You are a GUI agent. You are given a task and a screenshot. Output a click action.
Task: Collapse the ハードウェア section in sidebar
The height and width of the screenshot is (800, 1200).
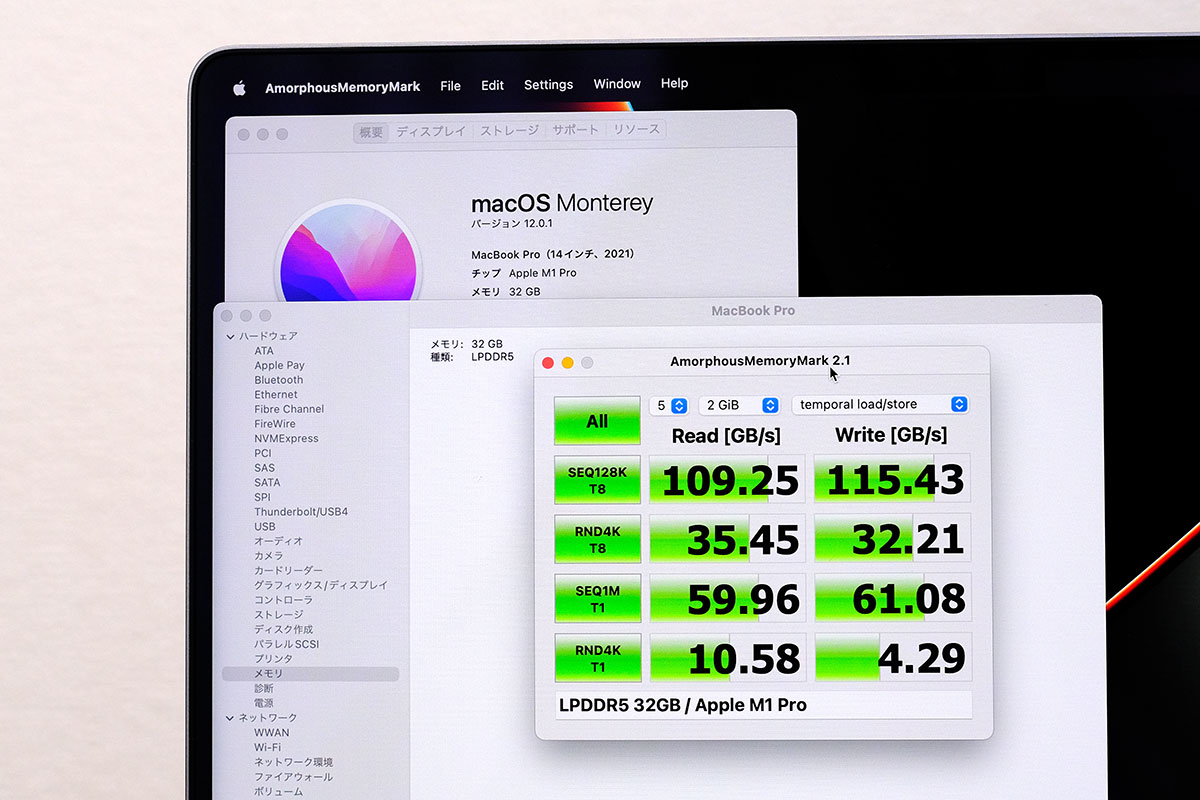tap(230, 337)
